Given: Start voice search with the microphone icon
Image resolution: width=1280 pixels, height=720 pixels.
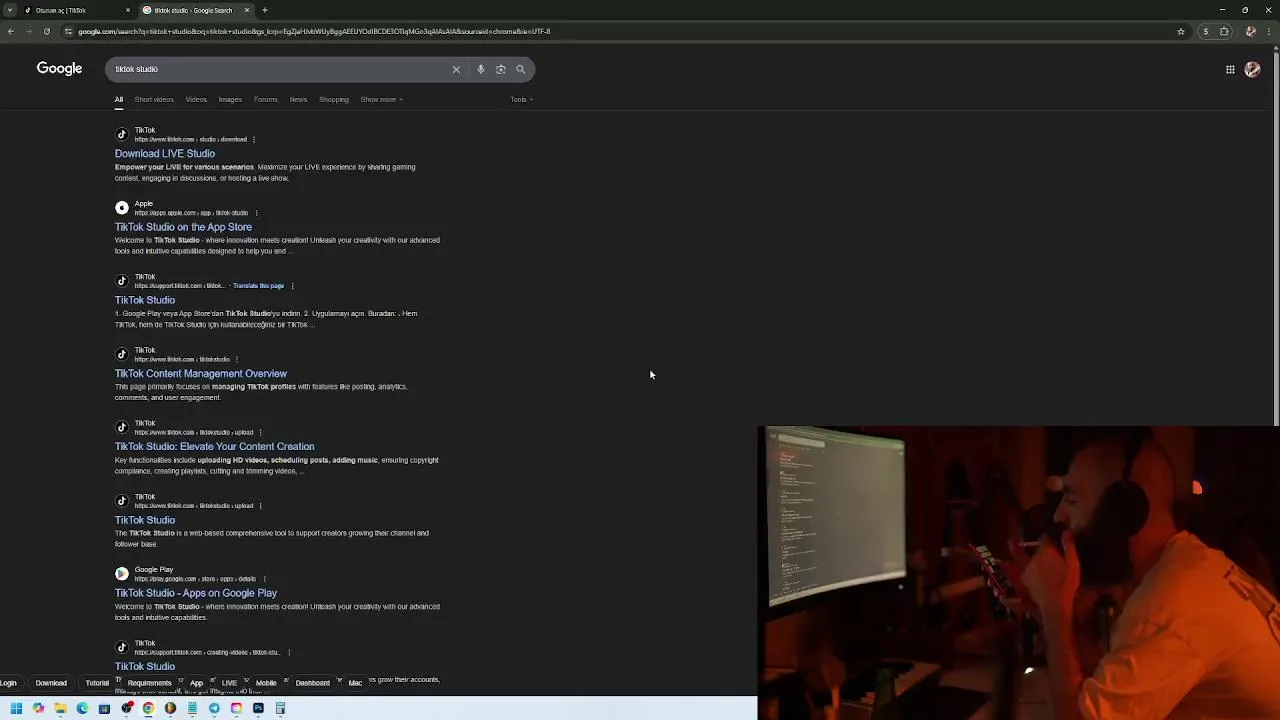Looking at the screenshot, I should pos(481,69).
